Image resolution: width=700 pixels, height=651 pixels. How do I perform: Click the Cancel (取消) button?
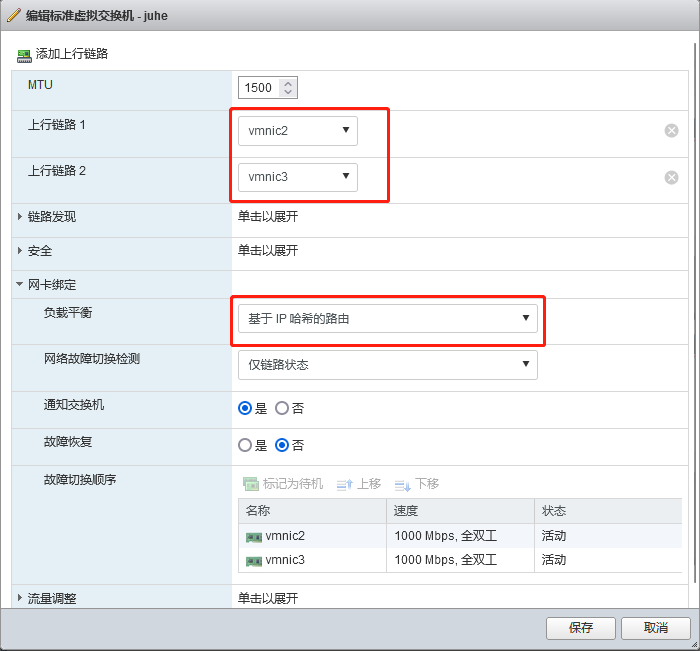655,628
